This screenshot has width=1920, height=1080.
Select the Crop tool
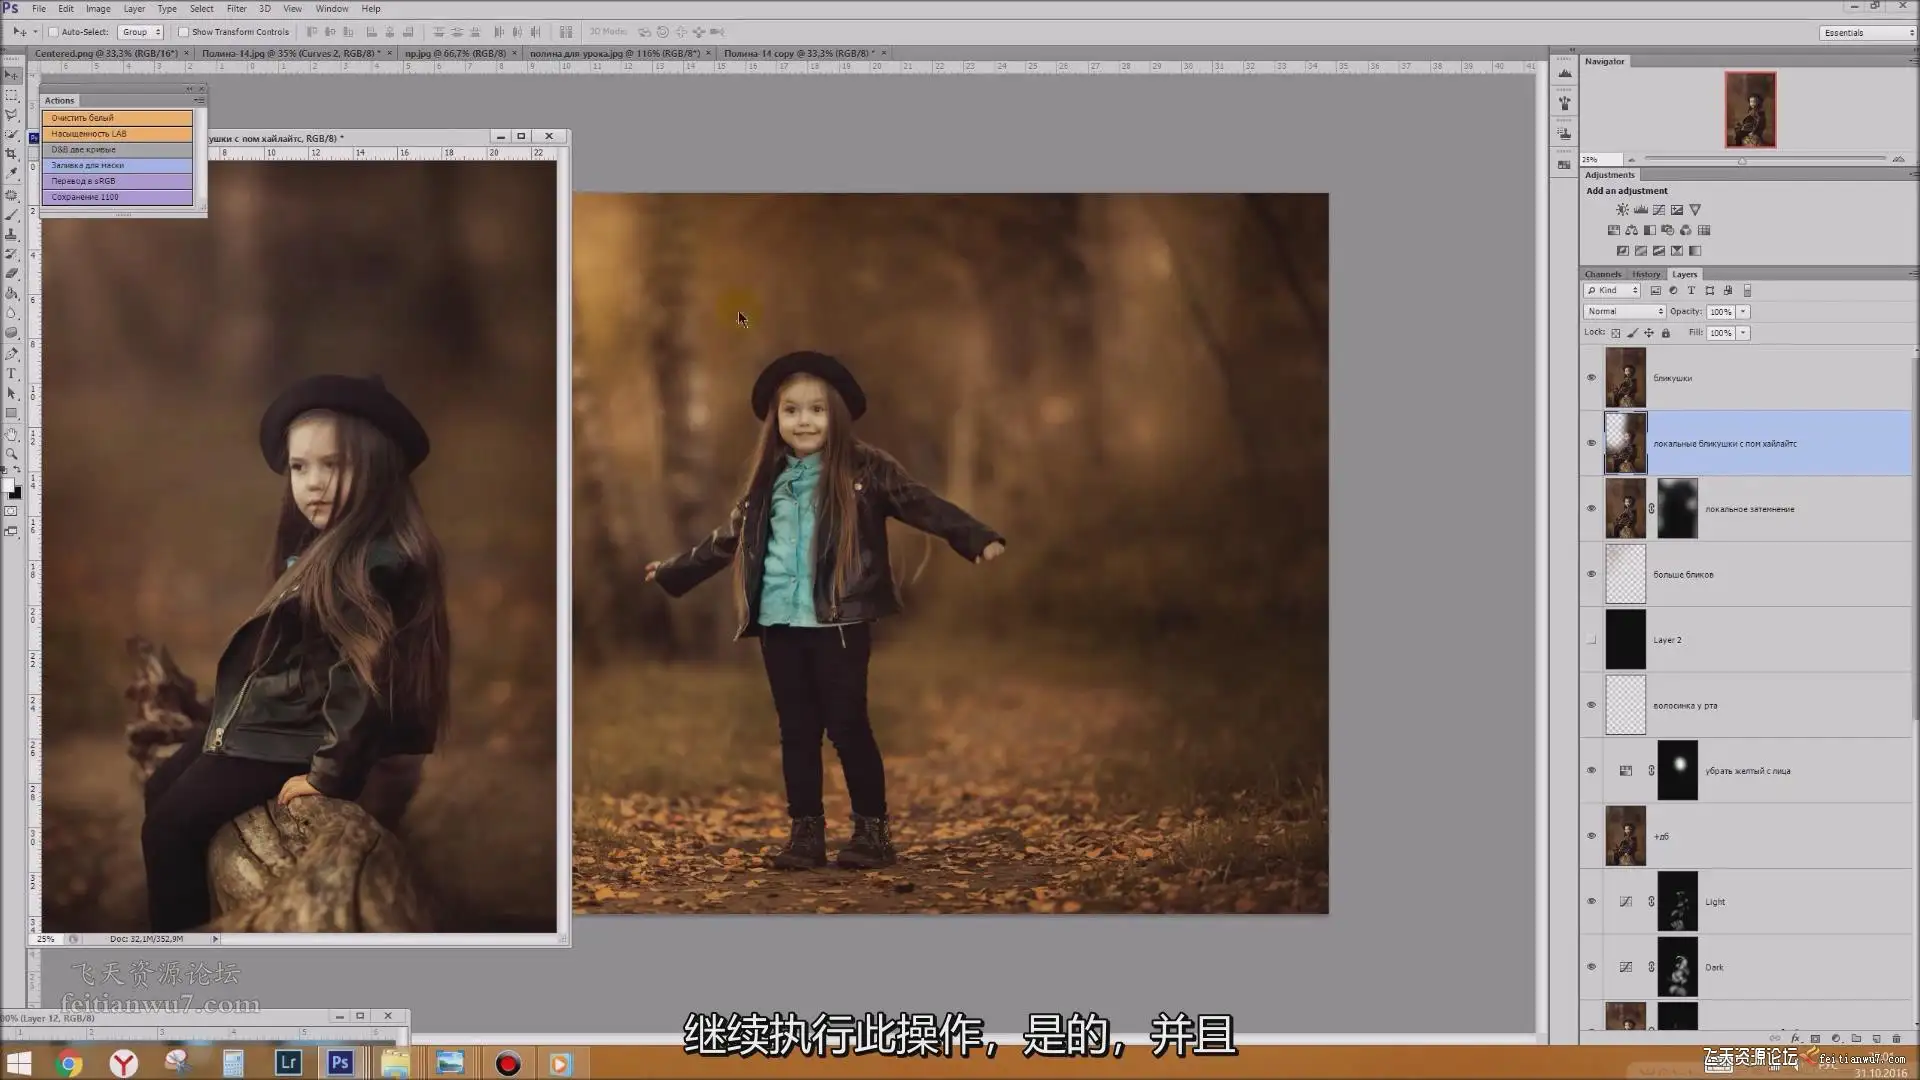[x=12, y=154]
